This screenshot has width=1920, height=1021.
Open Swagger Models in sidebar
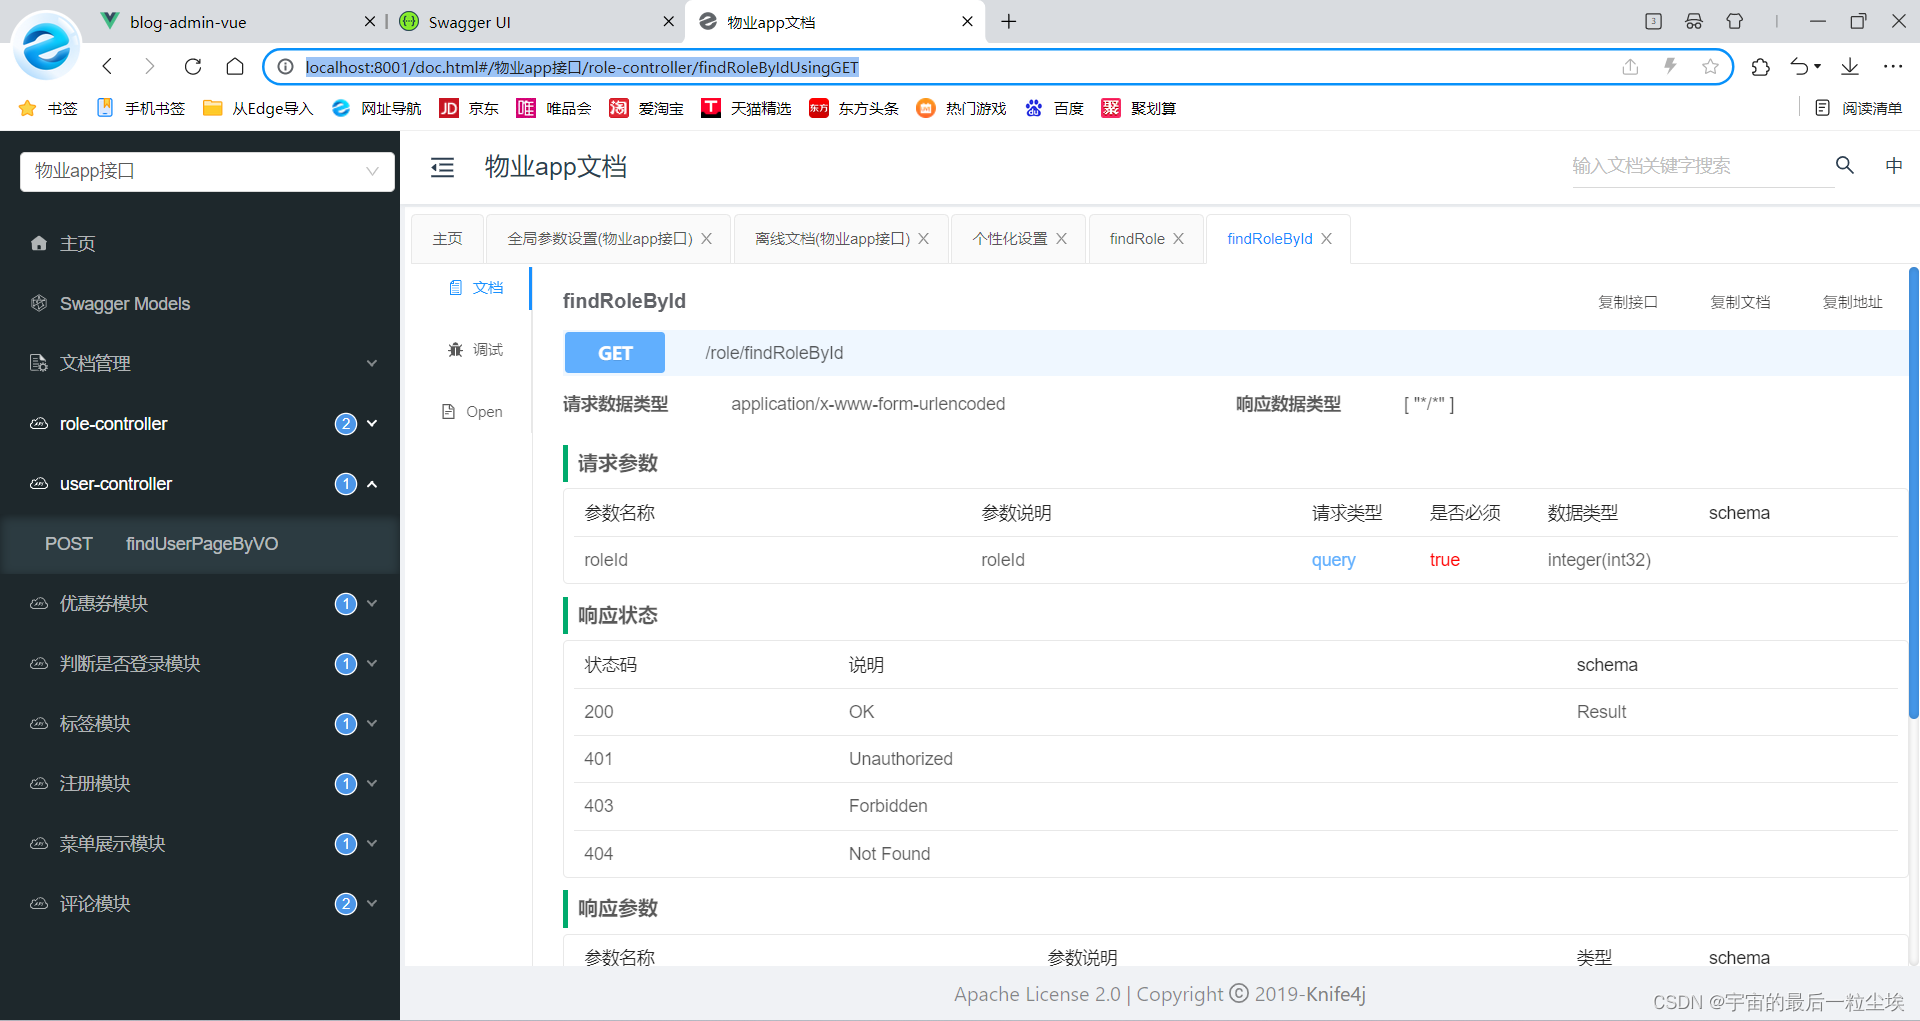pyautogui.click(x=200, y=303)
